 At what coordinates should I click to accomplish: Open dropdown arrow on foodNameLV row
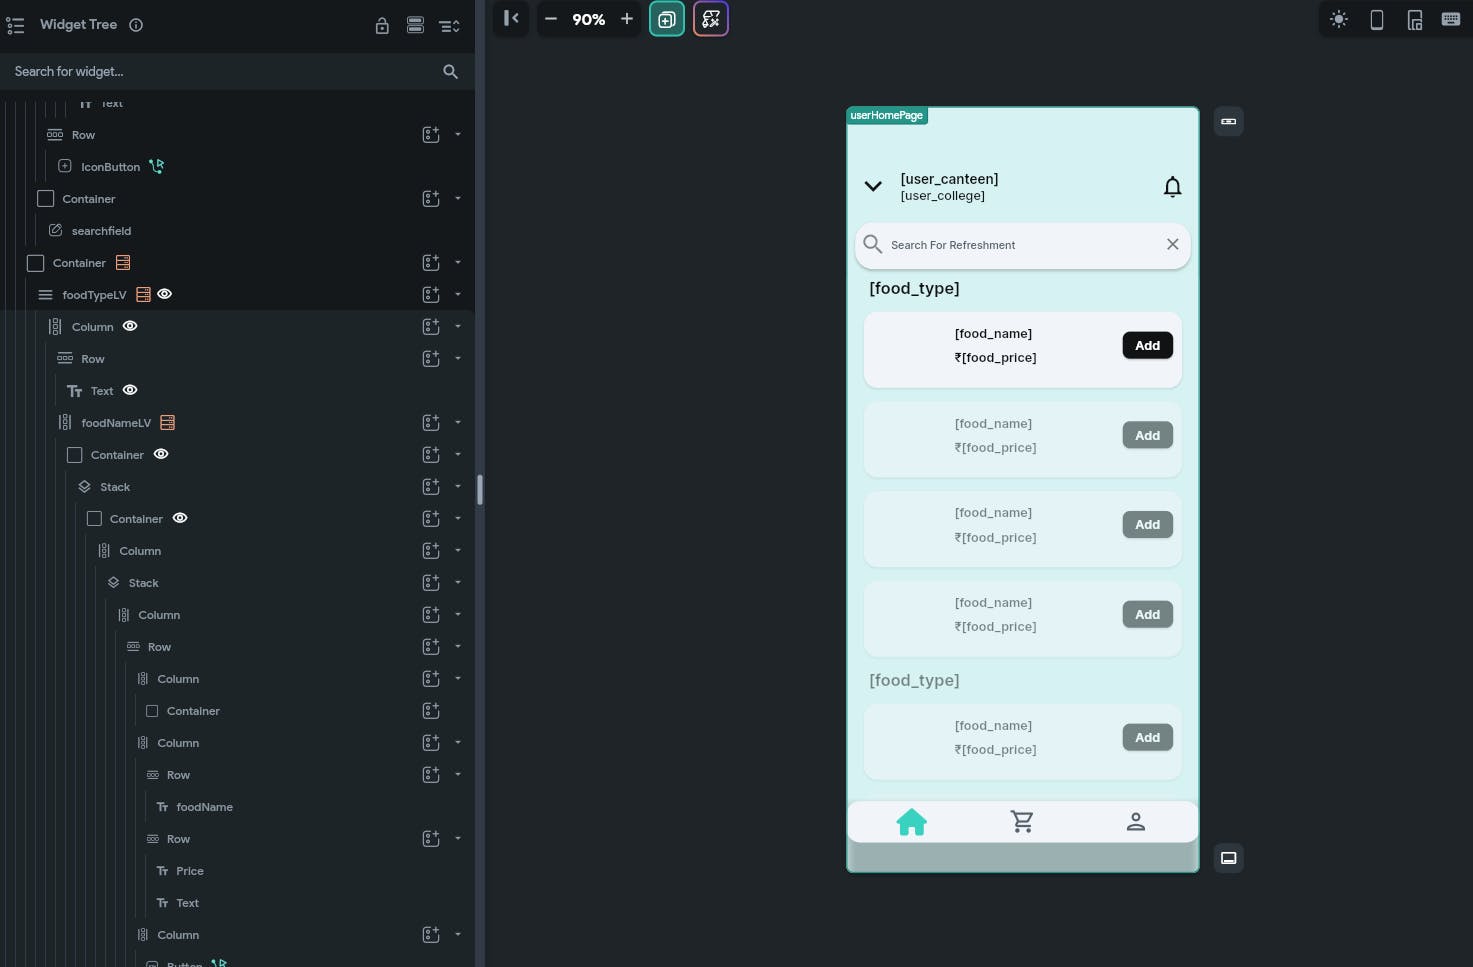(458, 422)
